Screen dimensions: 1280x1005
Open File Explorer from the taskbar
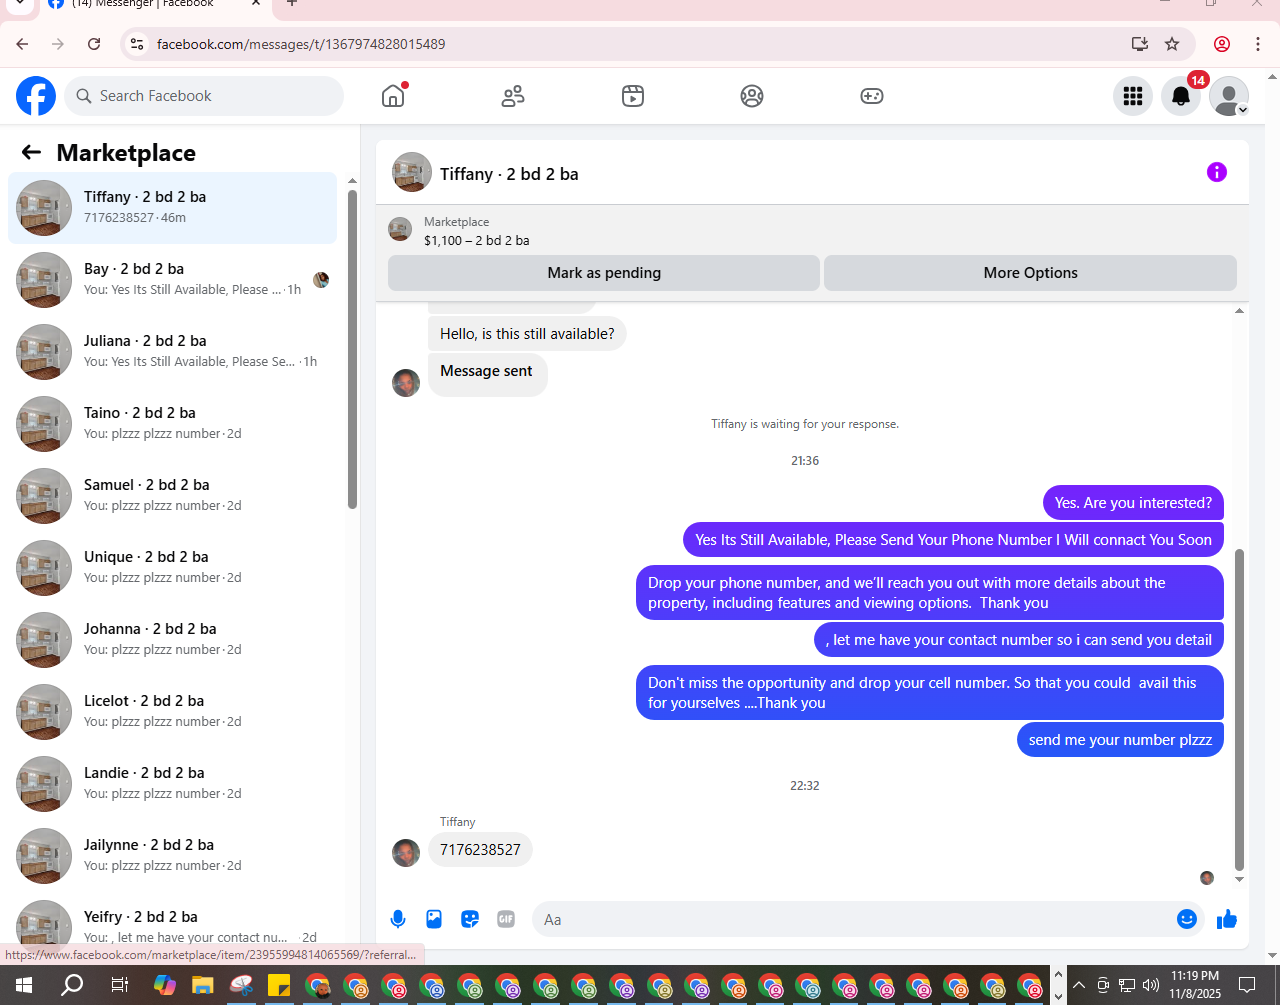[x=203, y=985]
